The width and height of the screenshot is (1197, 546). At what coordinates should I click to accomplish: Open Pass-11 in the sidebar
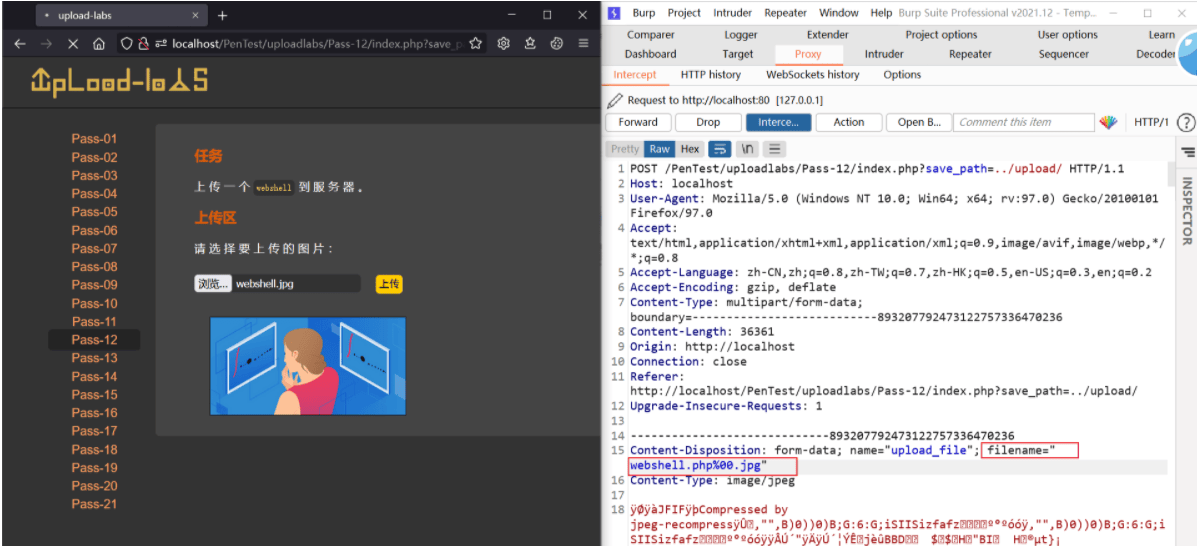click(x=95, y=321)
